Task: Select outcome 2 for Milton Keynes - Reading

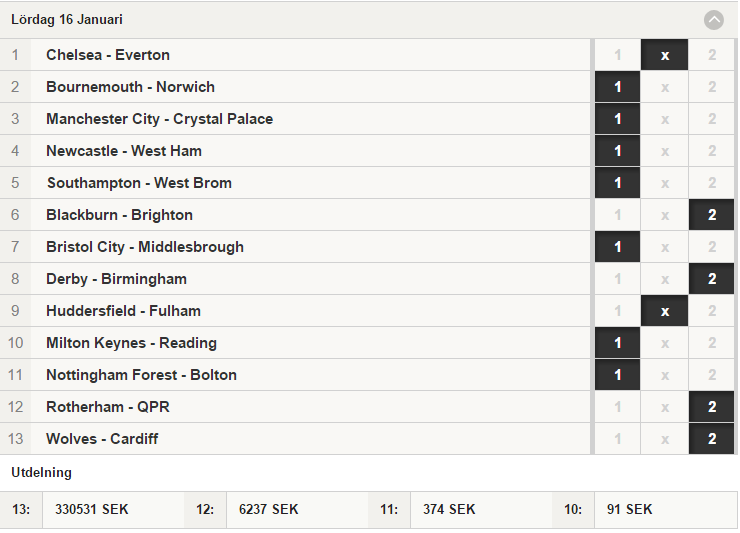Action: 712,343
